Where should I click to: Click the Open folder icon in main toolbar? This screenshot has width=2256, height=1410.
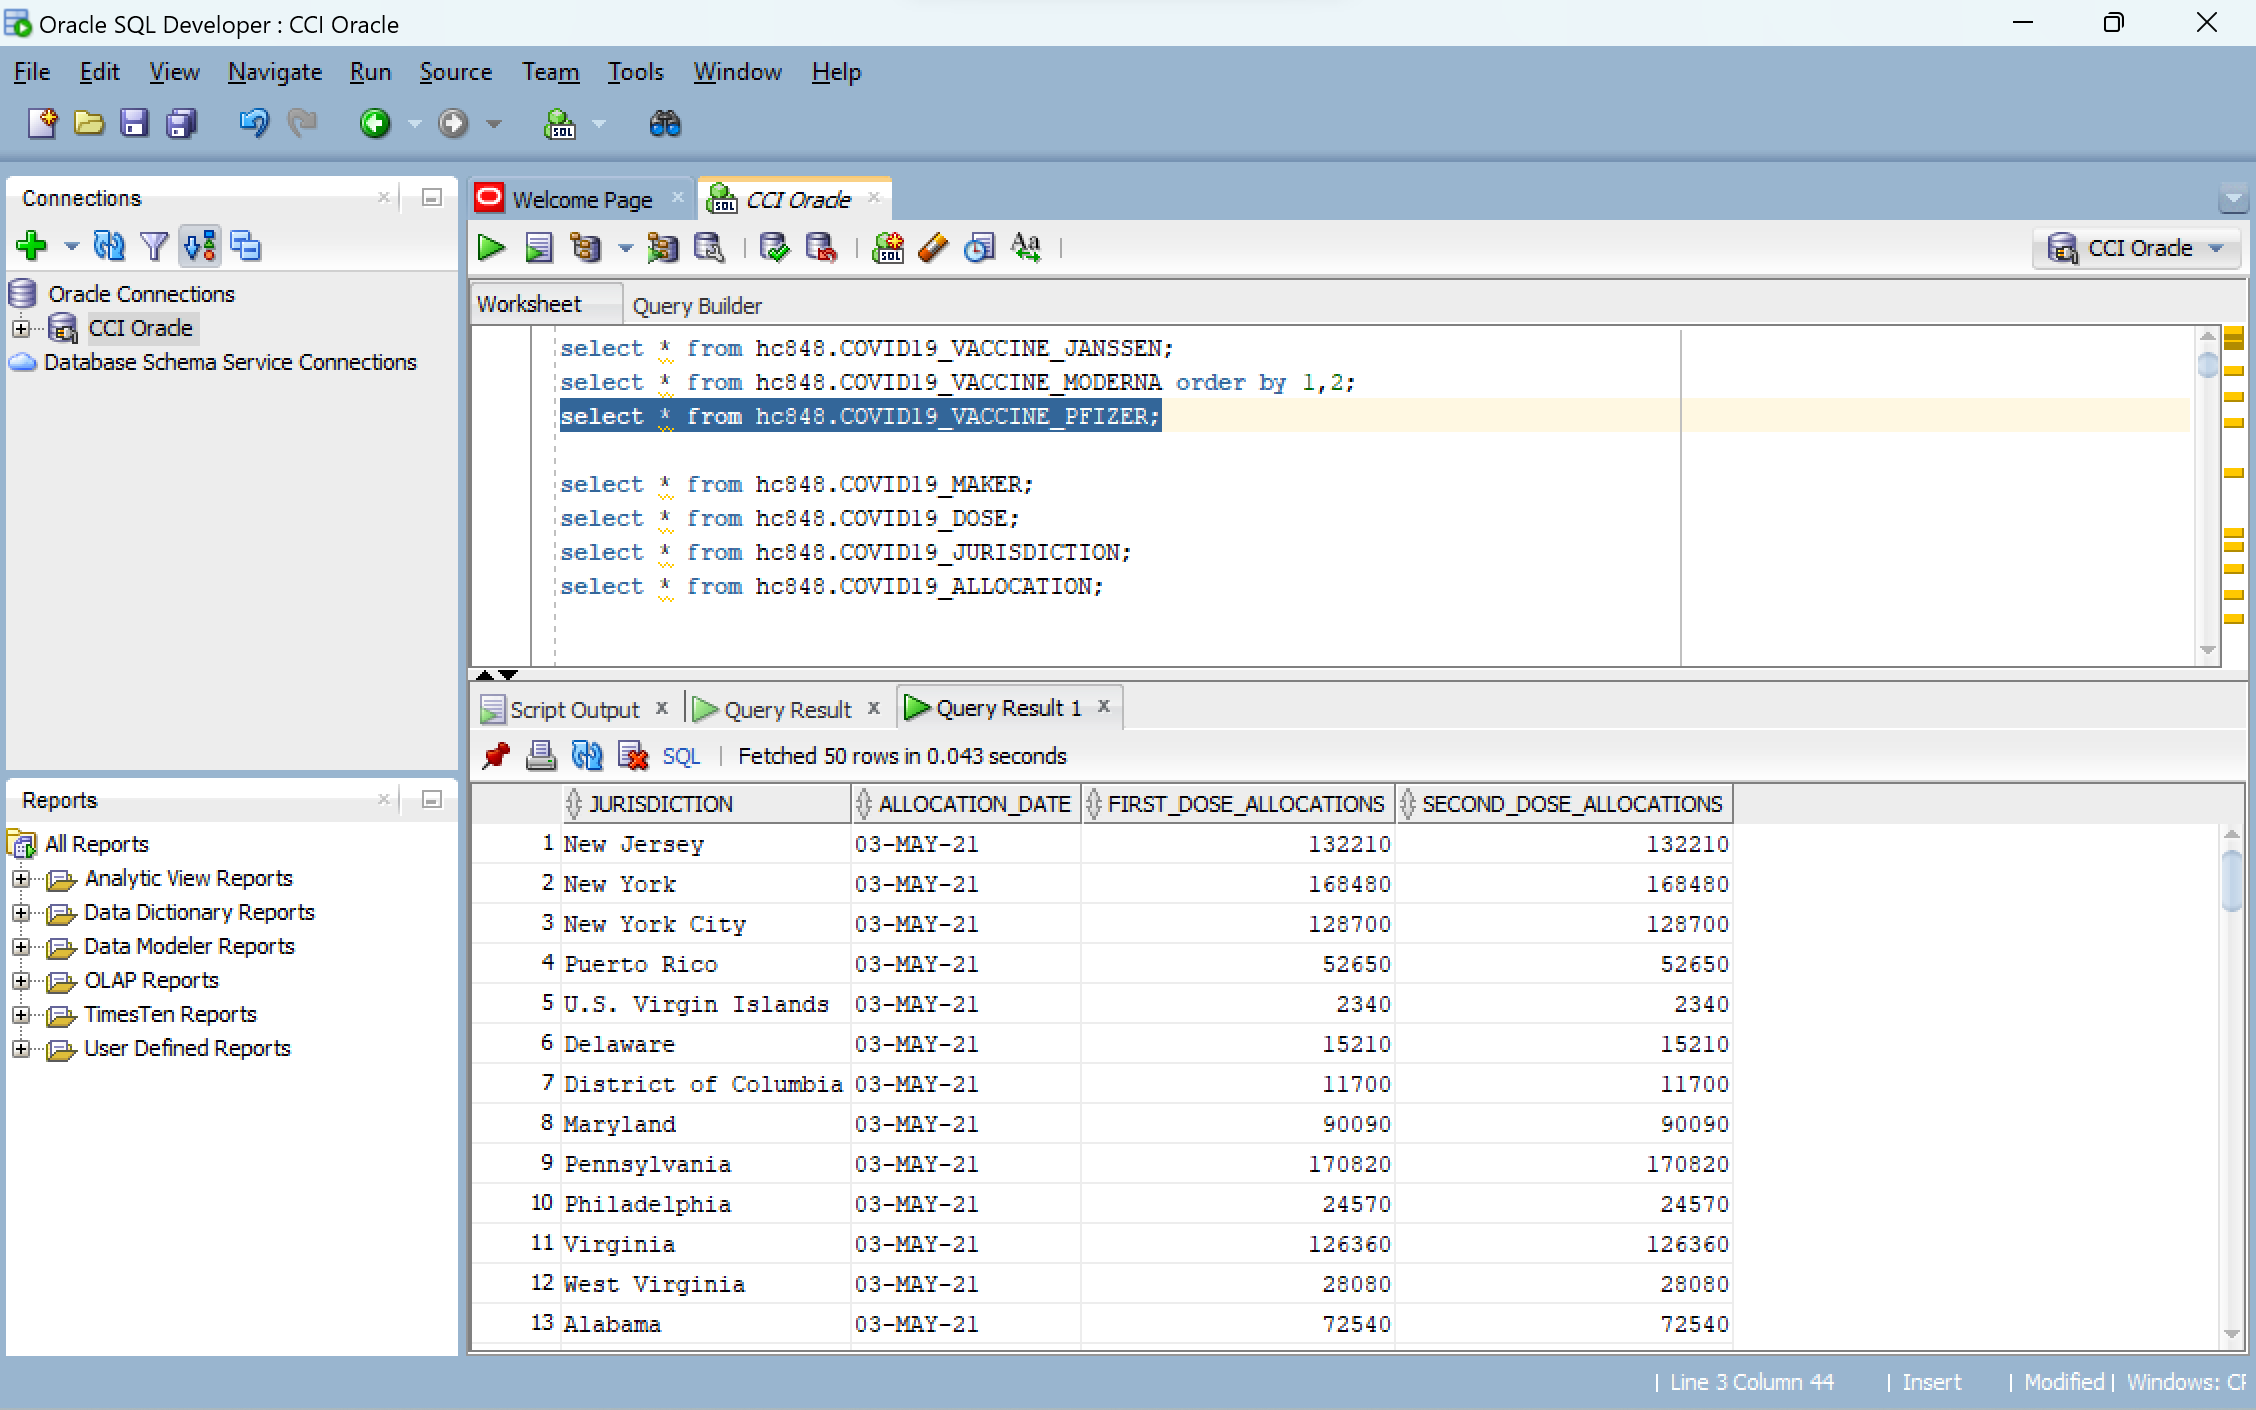(x=89, y=123)
